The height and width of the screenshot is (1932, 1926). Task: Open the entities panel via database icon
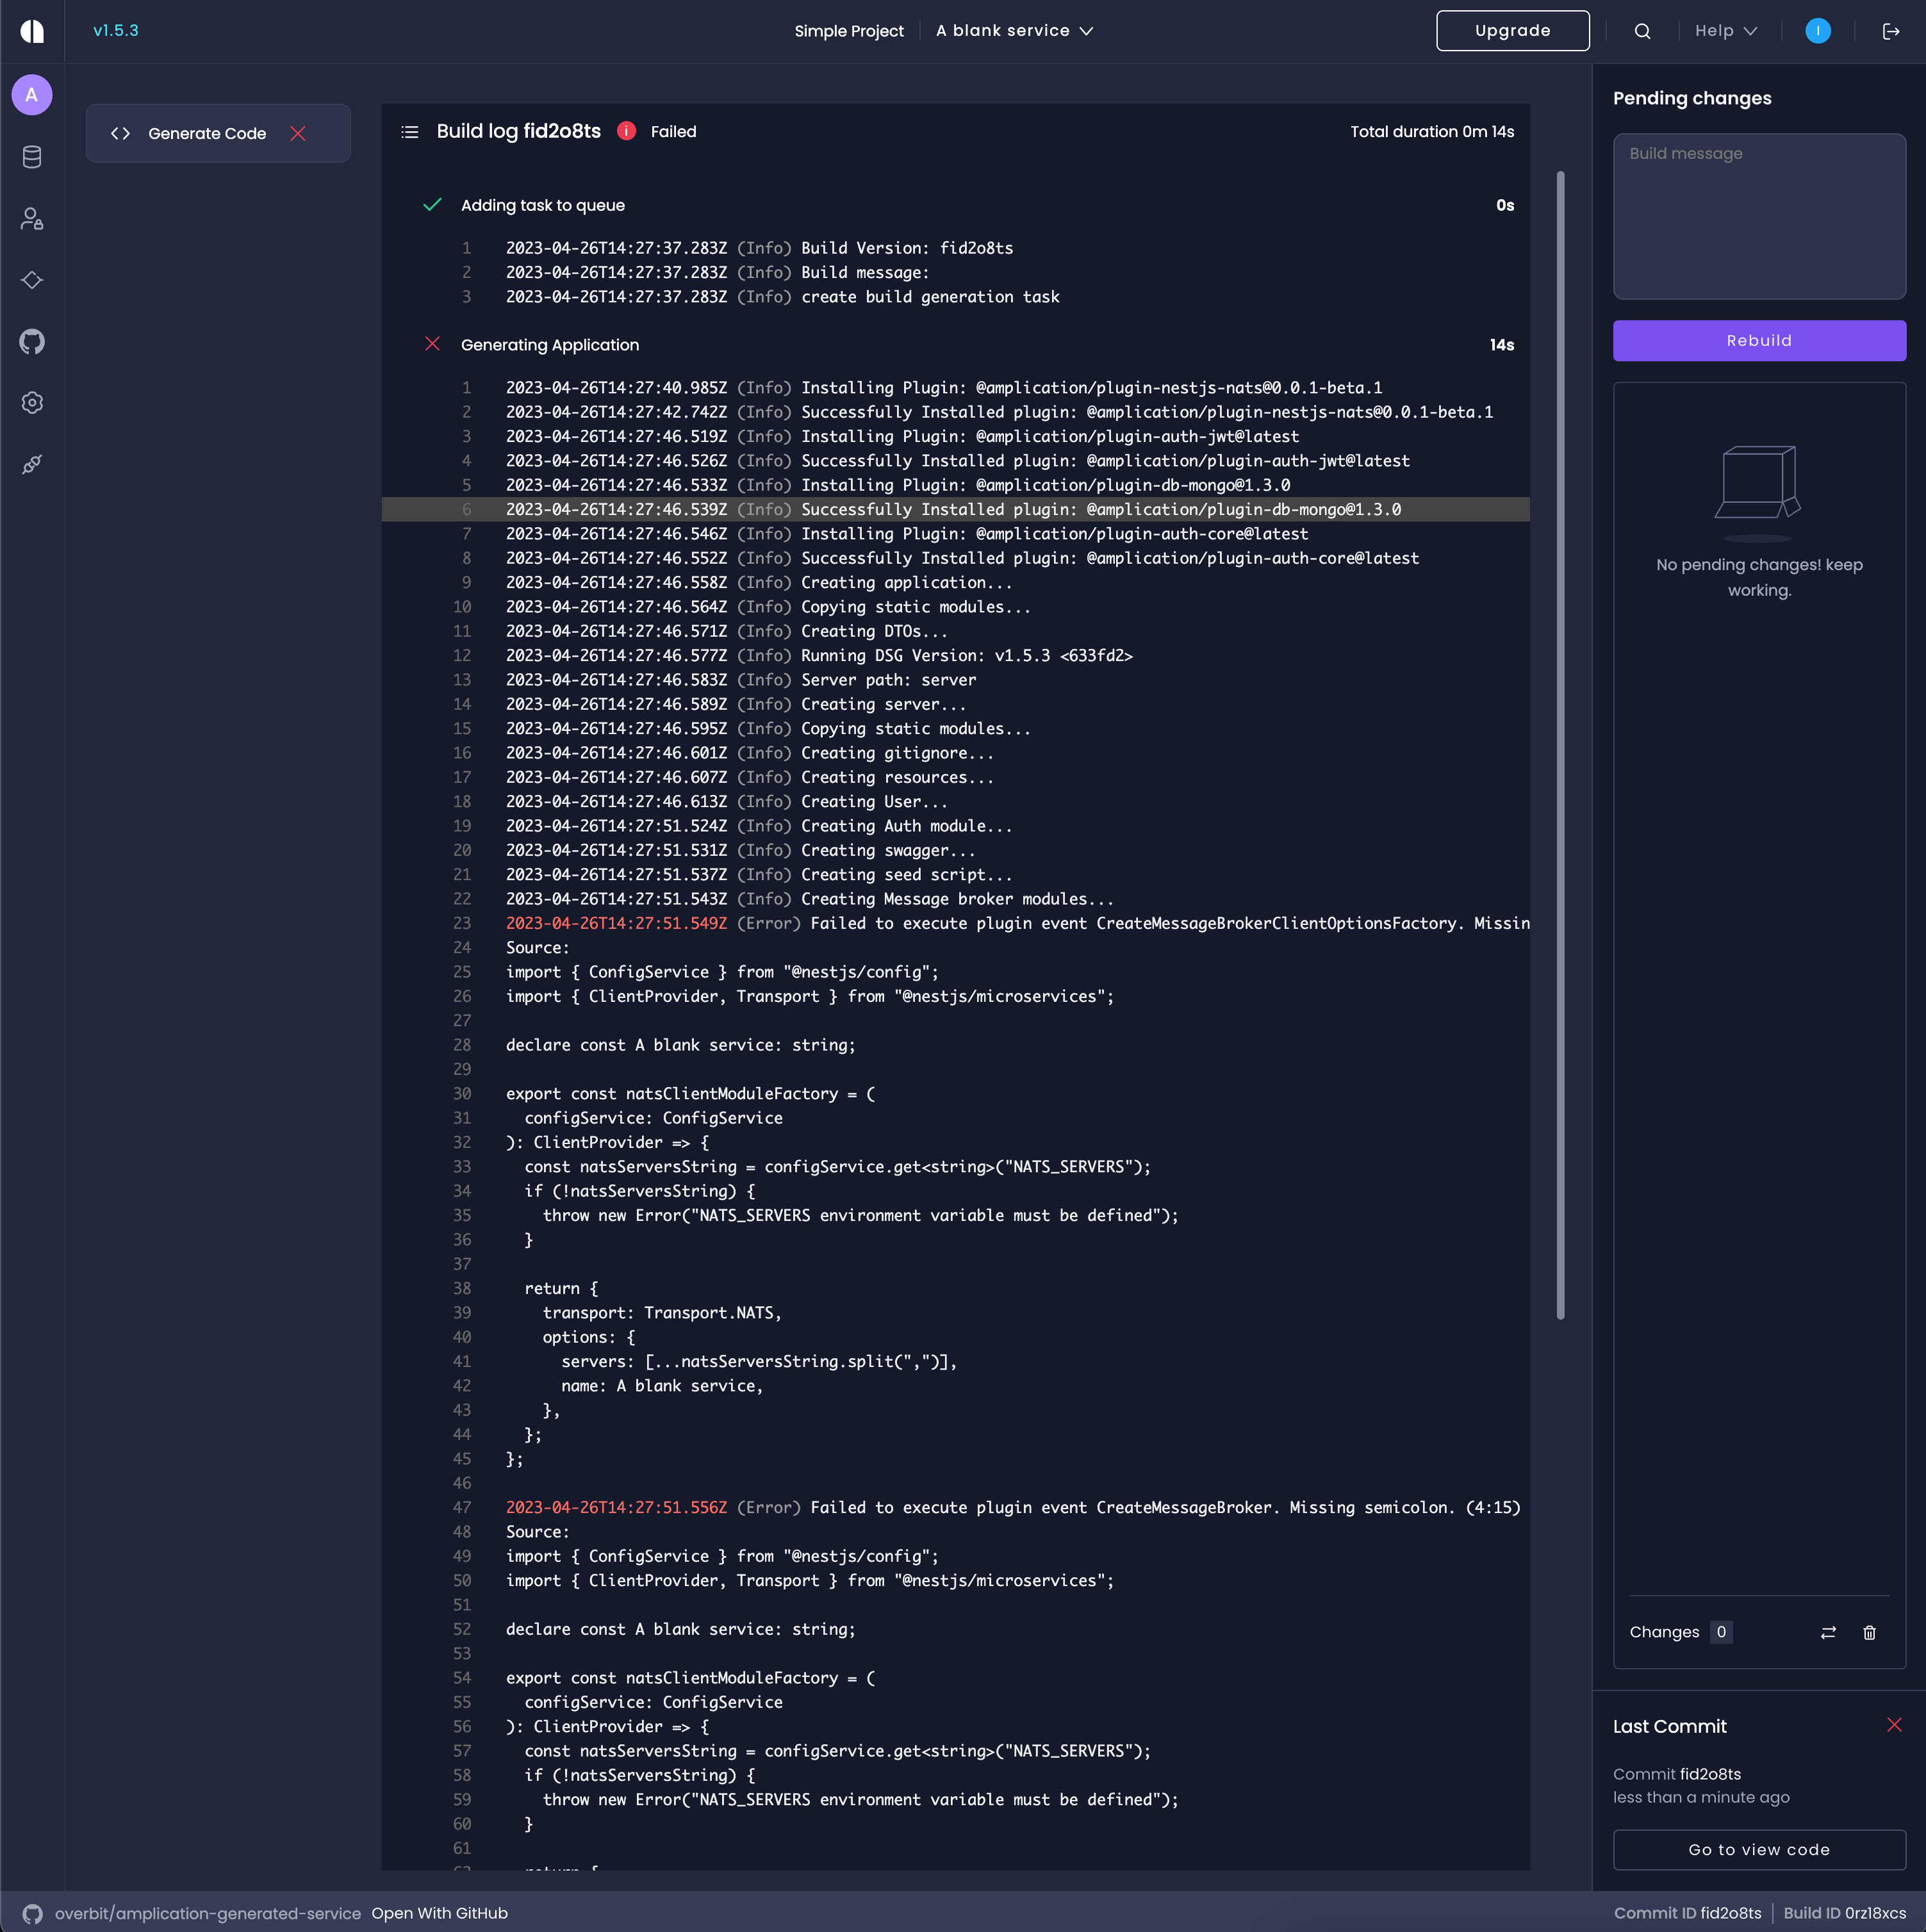pos(31,157)
